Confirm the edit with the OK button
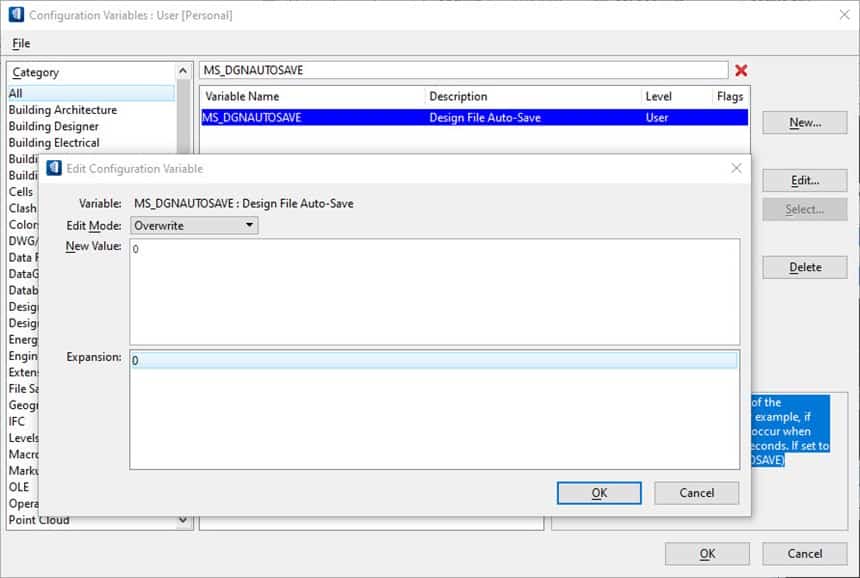The height and width of the screenshot is (578, 860). pos(598,492)
